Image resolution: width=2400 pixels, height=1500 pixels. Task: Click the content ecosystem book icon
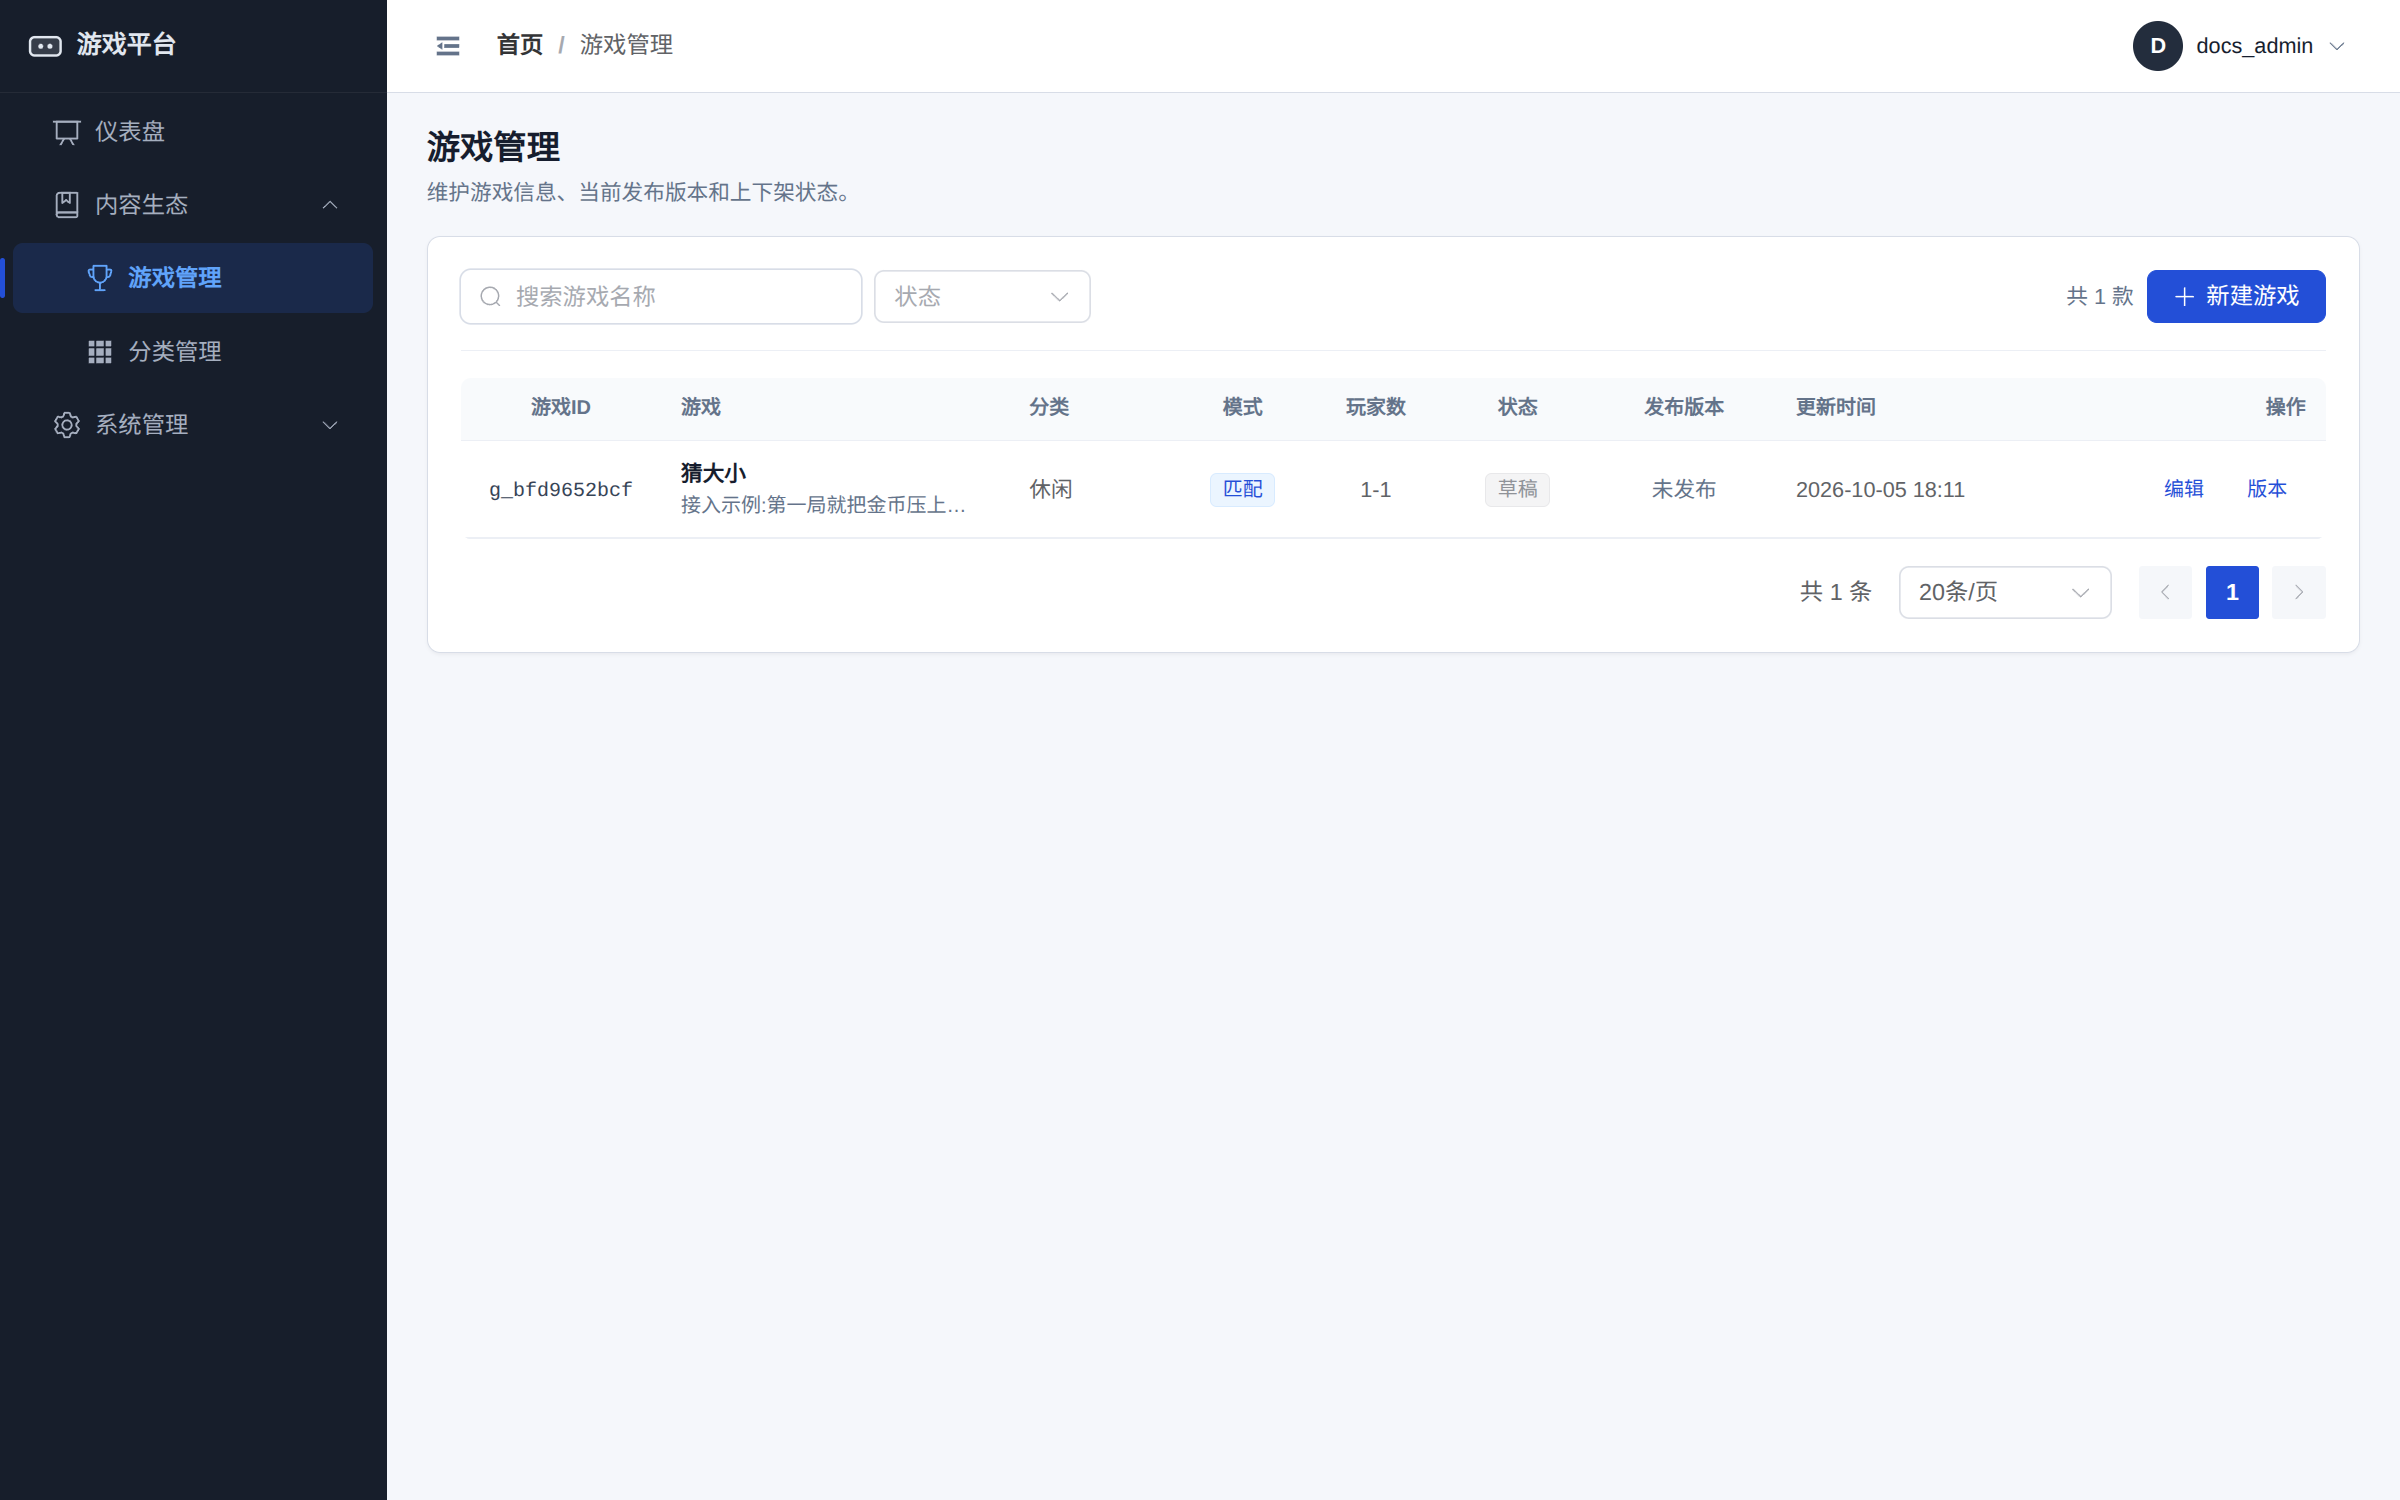[x=67, y=205]
